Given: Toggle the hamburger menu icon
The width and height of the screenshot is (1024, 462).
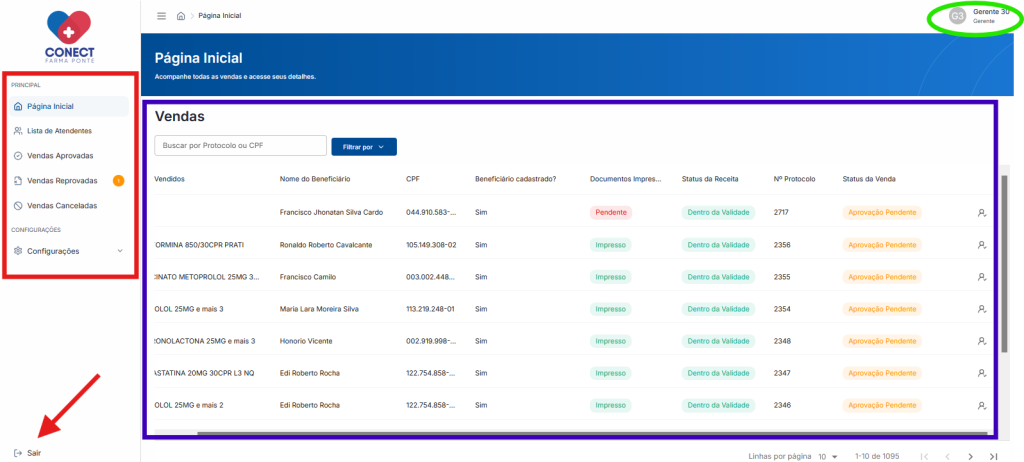Looking at the screenshot, I should [161, 16].
